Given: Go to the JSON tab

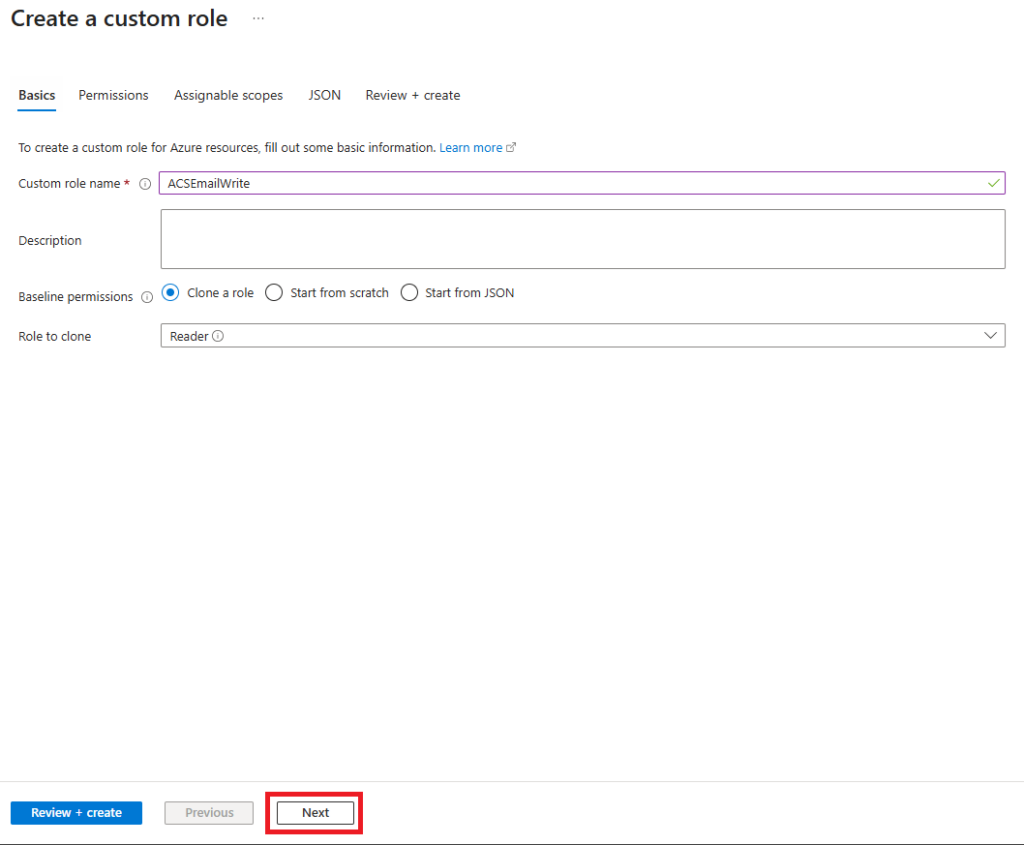Looking at the screenshot, I should 324,95.
